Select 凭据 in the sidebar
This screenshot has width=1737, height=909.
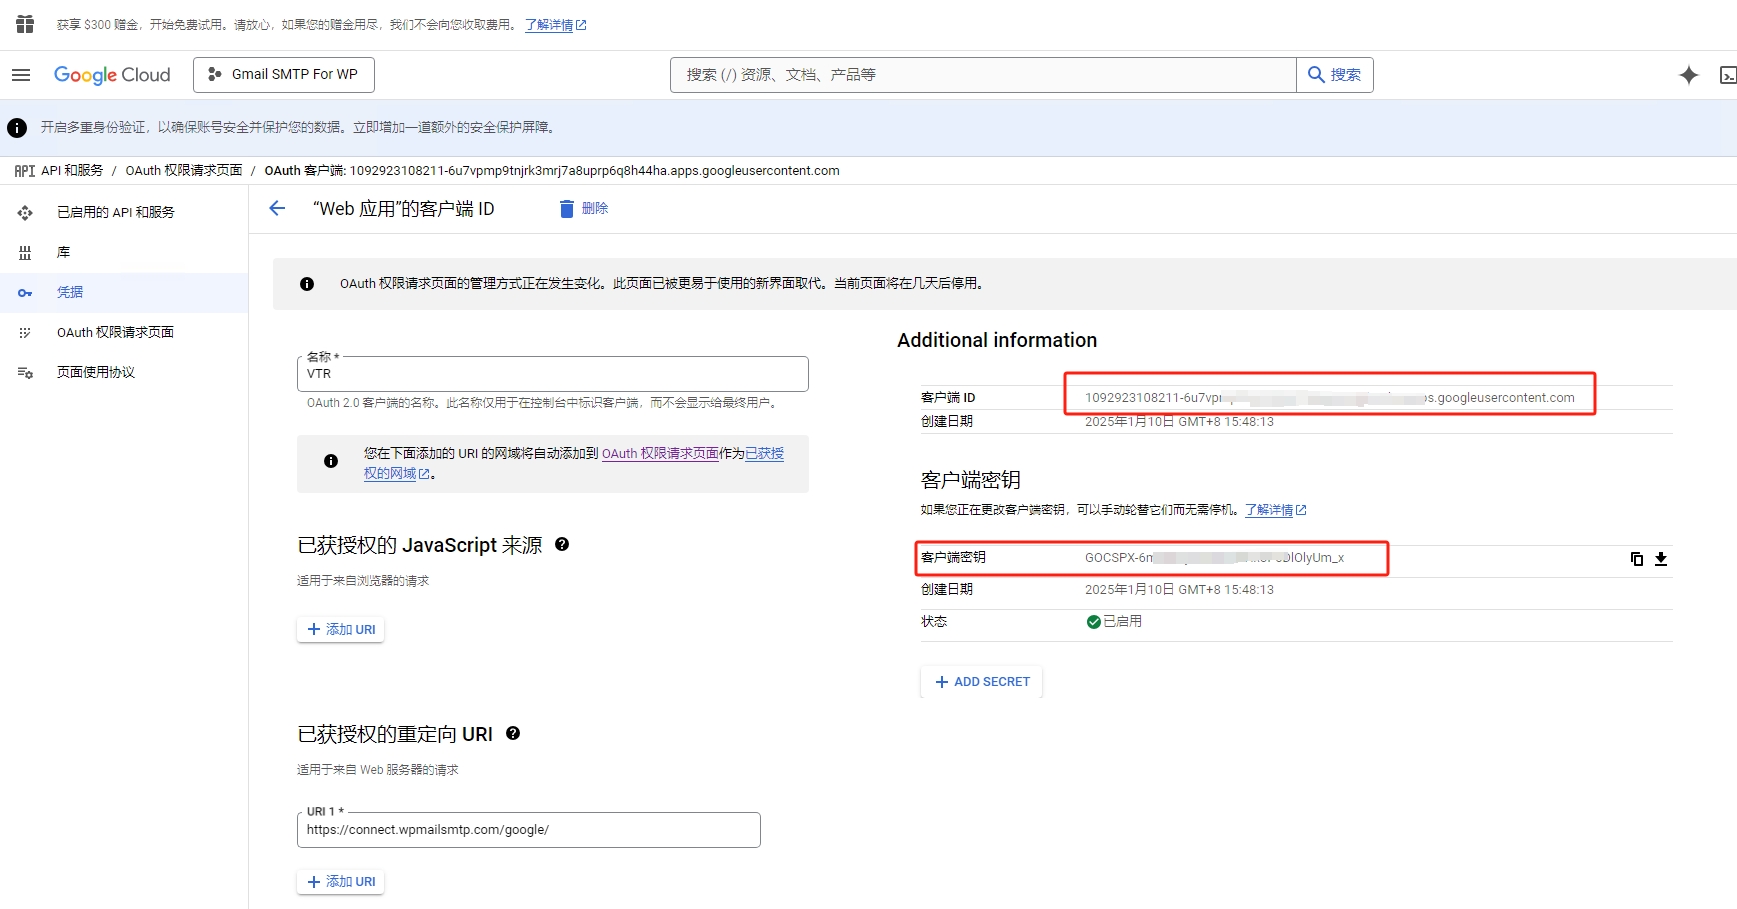[x=124, y=292]
